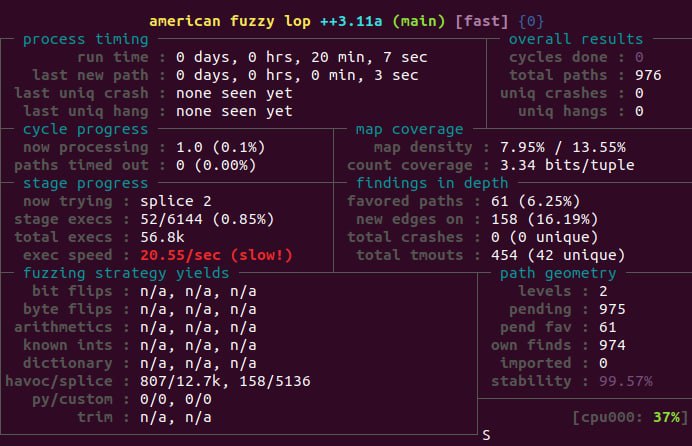The image size is (692, 446).
Task: Click the trim 'n/a, n/a' value
Action: (176, 418)
